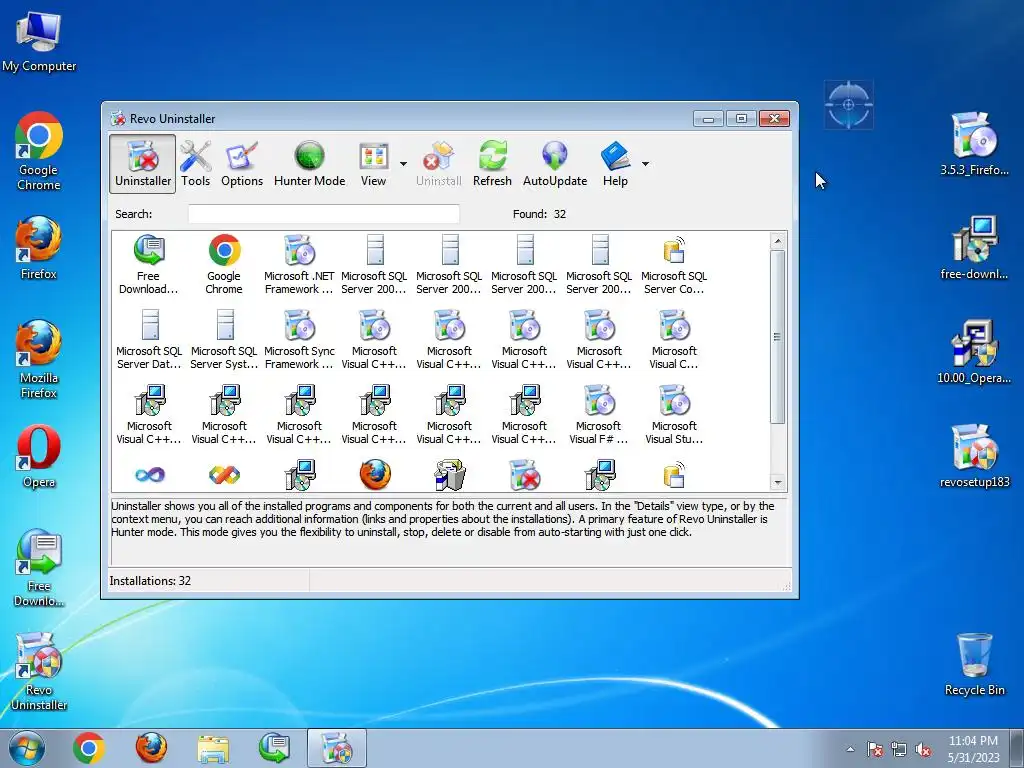Screen dimensions: 1024x768
Task: Show hidden system tray icons
Action: (x=850, y=749)
